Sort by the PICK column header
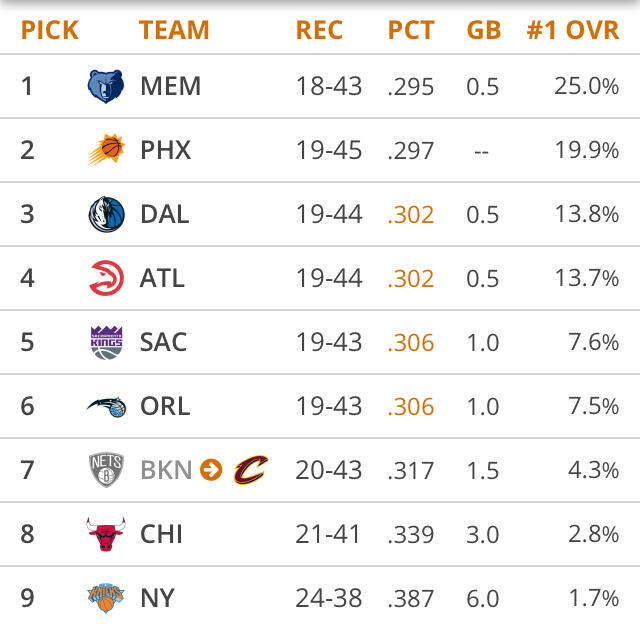This screenshot has height=626, width=640. tap(50, 30)
